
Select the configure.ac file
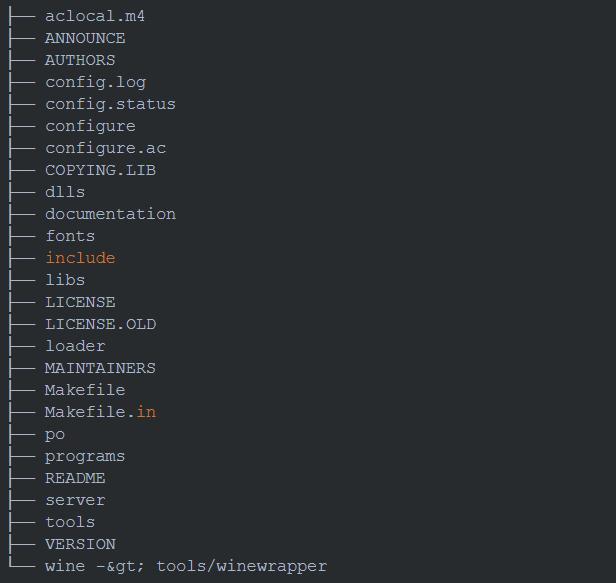pos(105,148)
